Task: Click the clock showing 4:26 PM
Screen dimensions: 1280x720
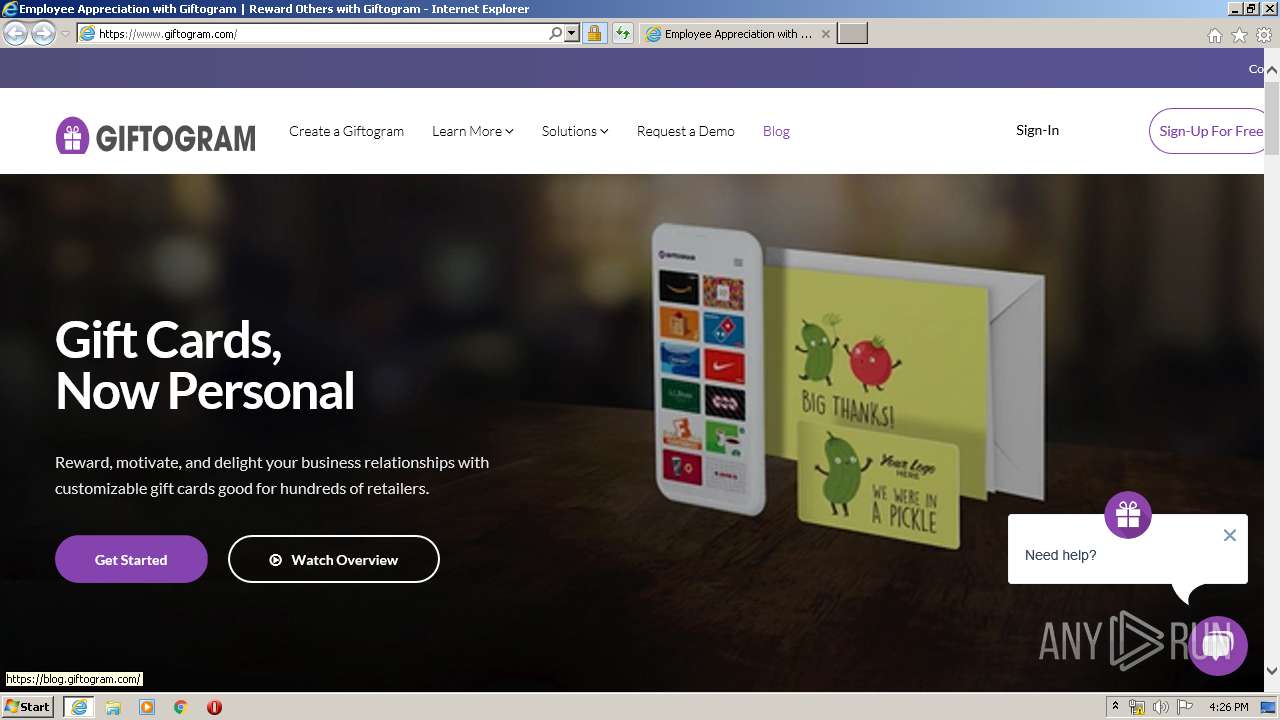Action: [1229, 707]
